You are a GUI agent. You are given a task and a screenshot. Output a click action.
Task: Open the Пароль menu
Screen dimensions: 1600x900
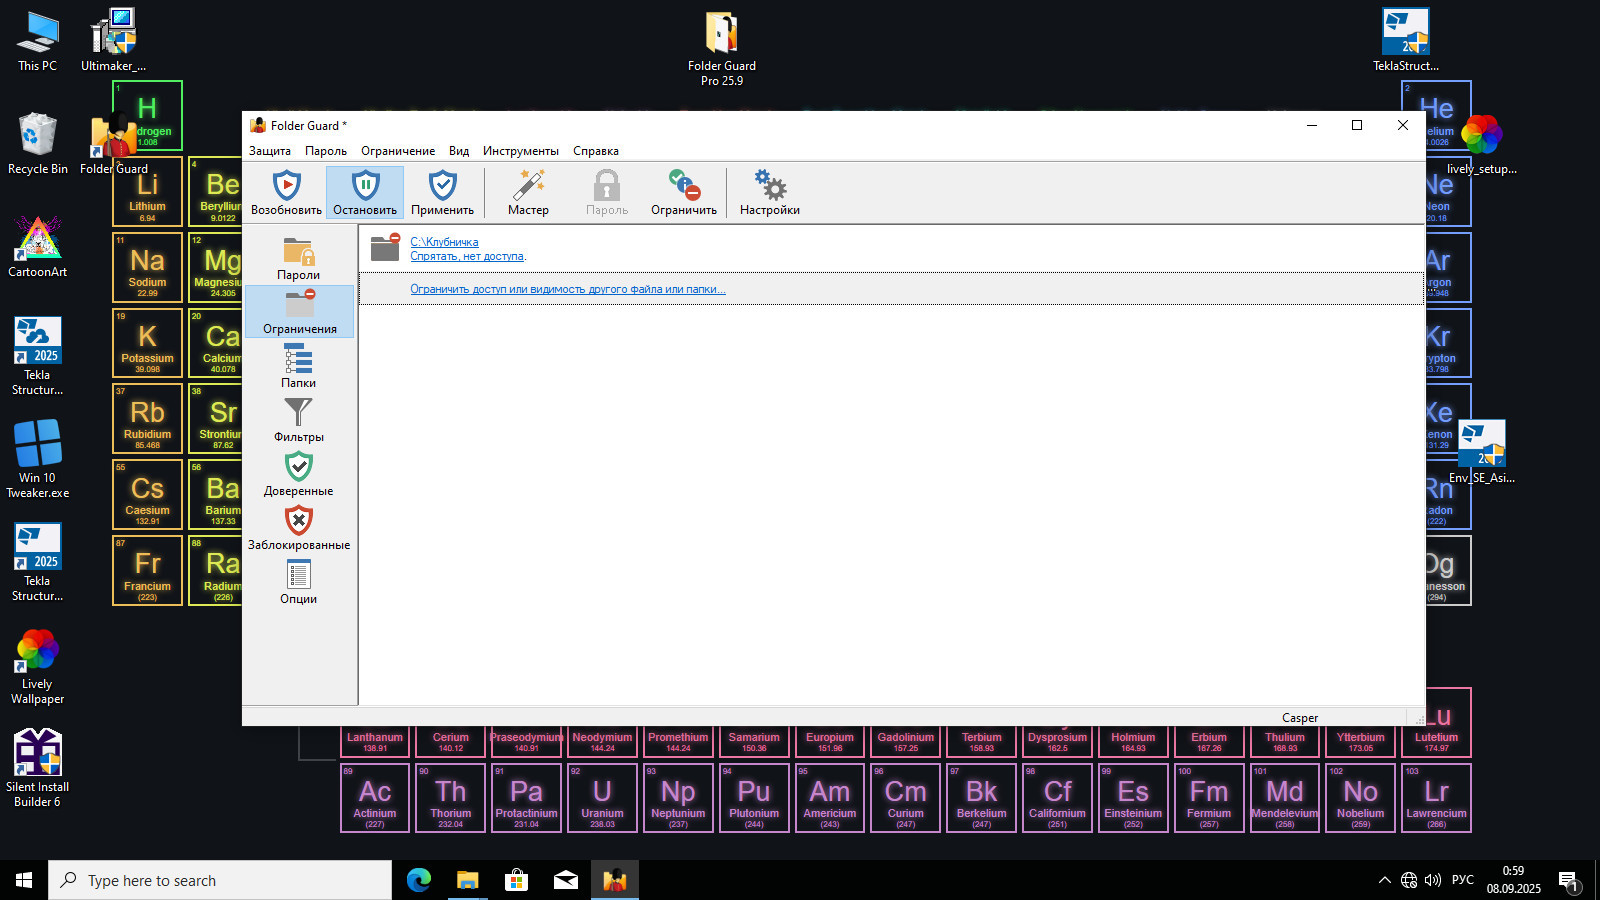click(x=326, y=151)
